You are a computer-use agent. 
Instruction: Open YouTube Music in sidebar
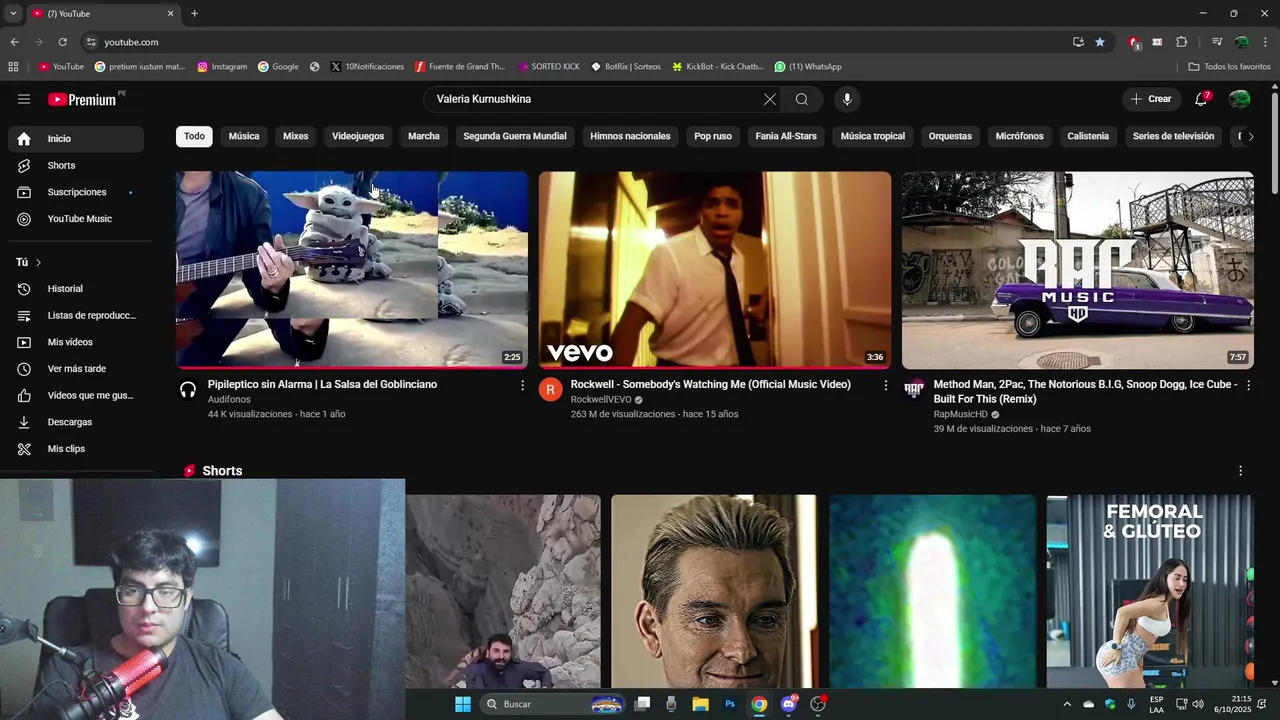[x=76, y=219]
